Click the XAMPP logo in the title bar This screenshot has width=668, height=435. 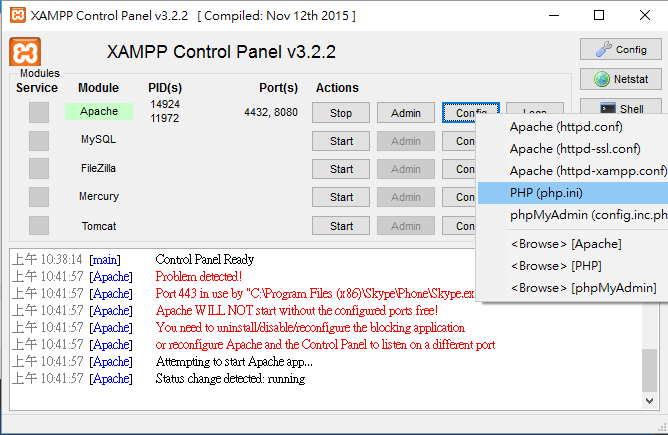point(17,15)
